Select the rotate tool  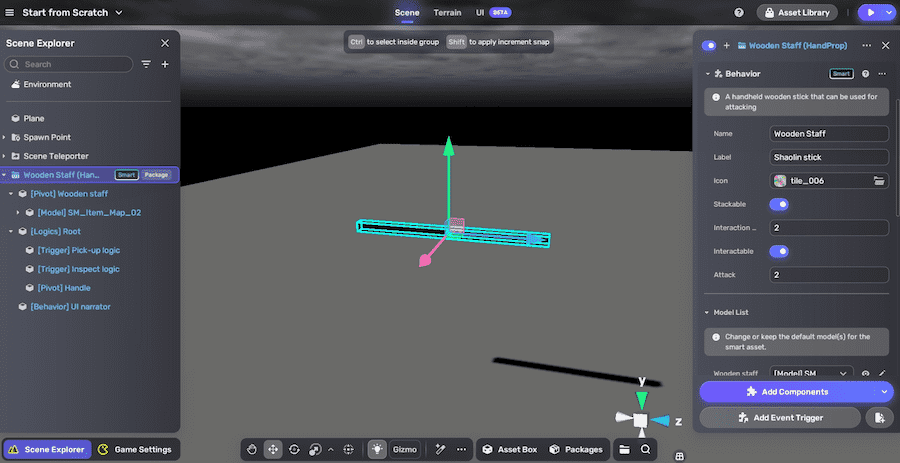[294, 450]
